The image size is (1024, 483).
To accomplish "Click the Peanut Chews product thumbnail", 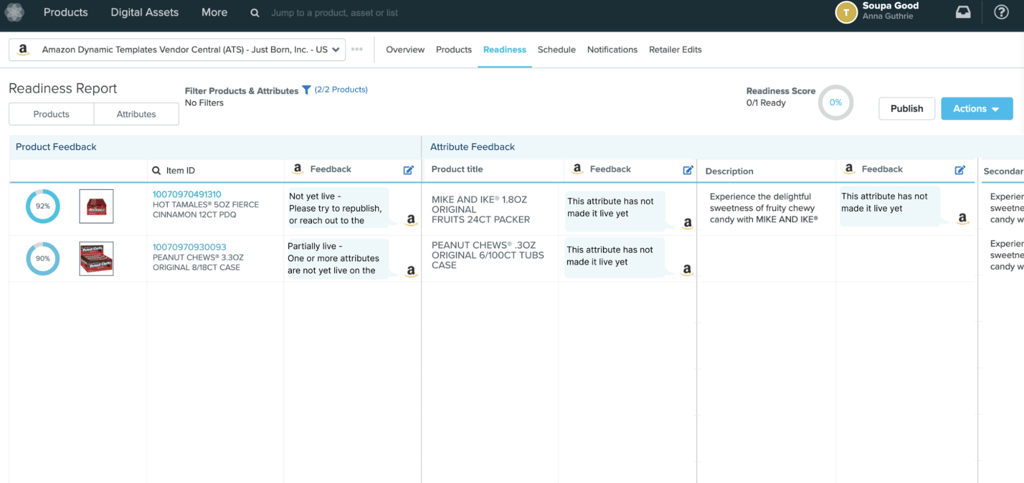I will coord(96,259).
